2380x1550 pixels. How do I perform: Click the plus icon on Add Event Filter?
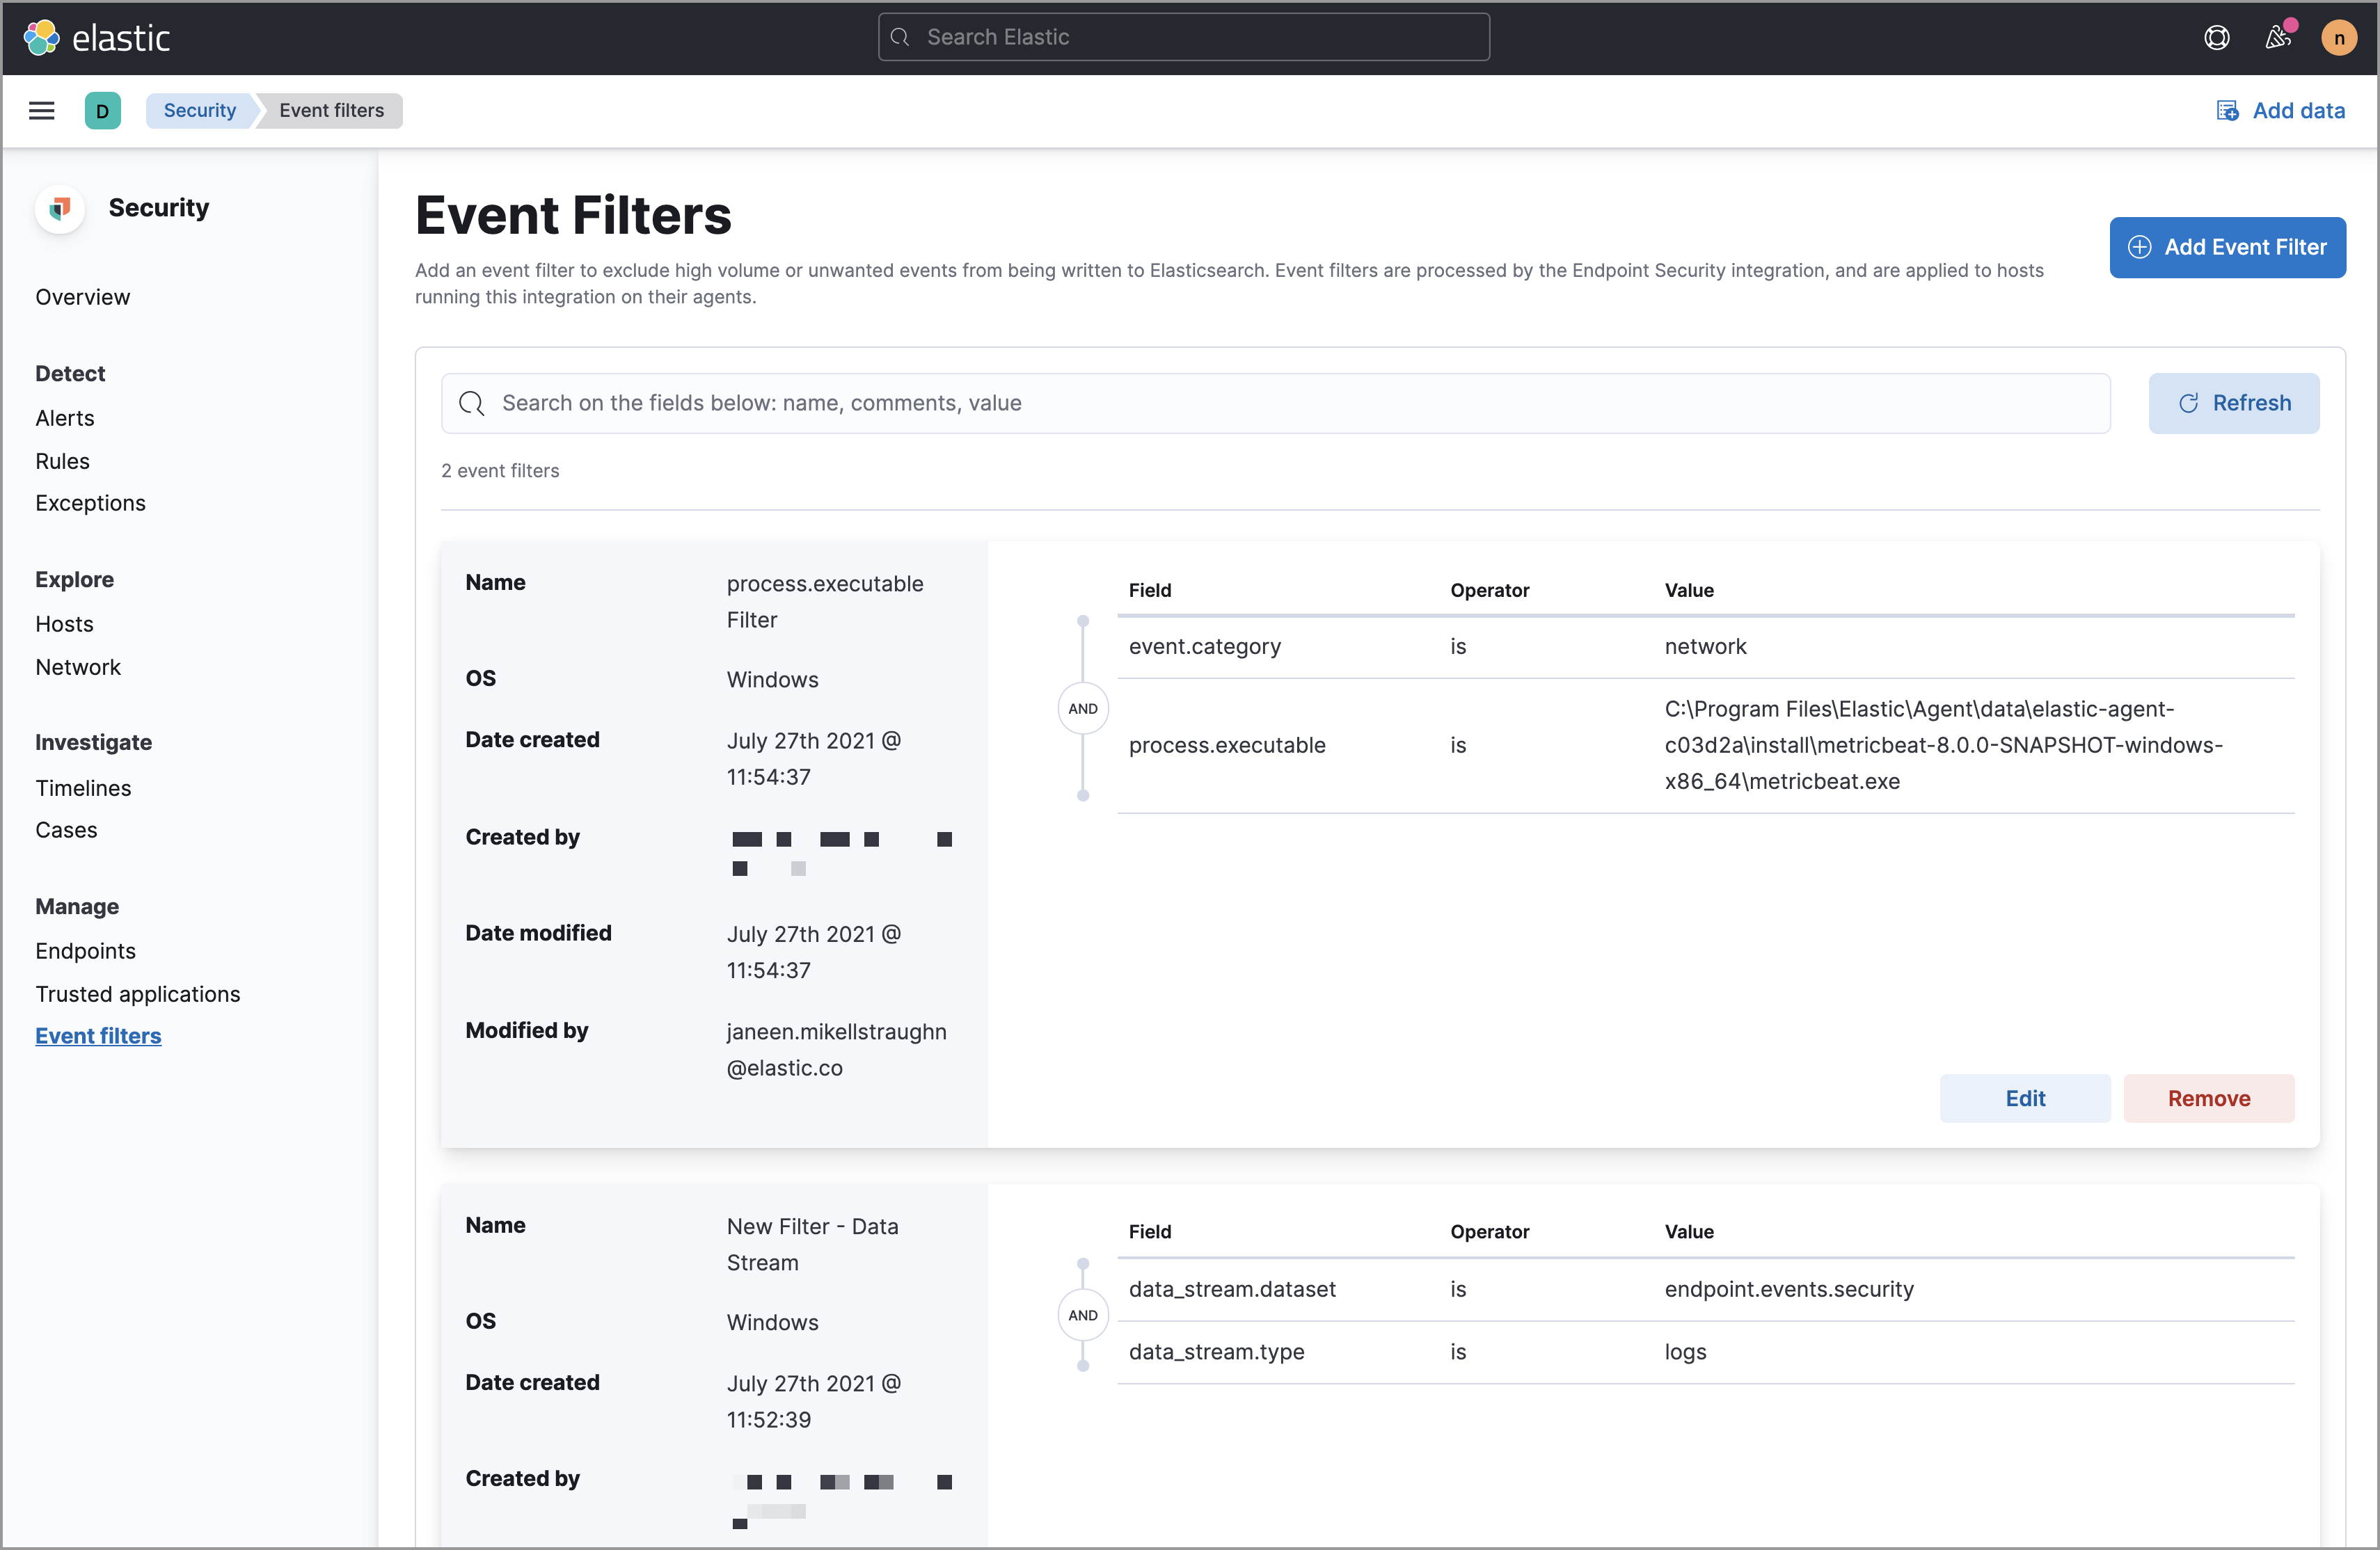(2140, 247)
